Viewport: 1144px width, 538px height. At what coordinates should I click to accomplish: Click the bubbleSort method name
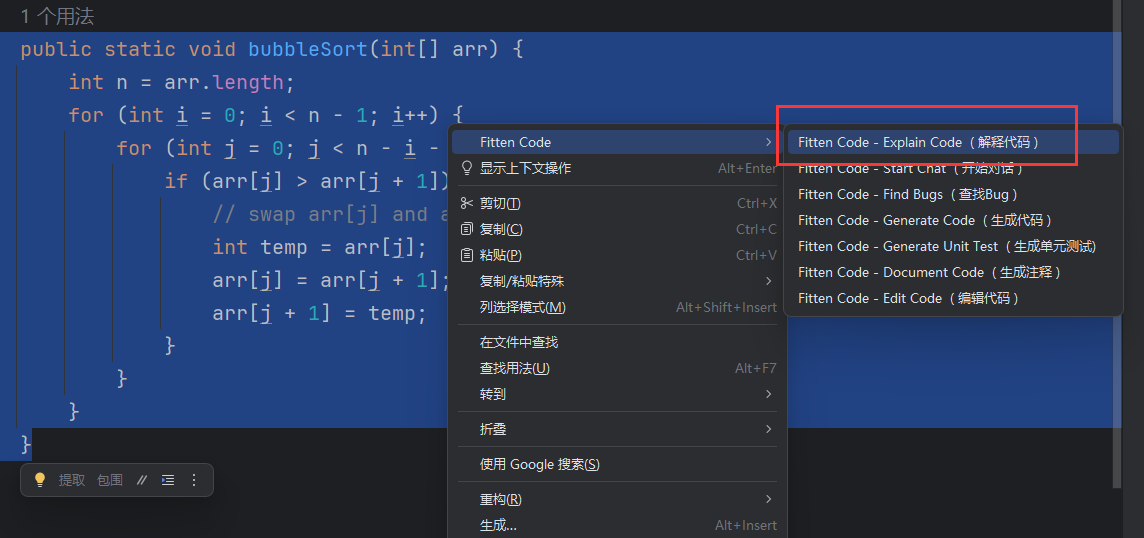point(308,50)
